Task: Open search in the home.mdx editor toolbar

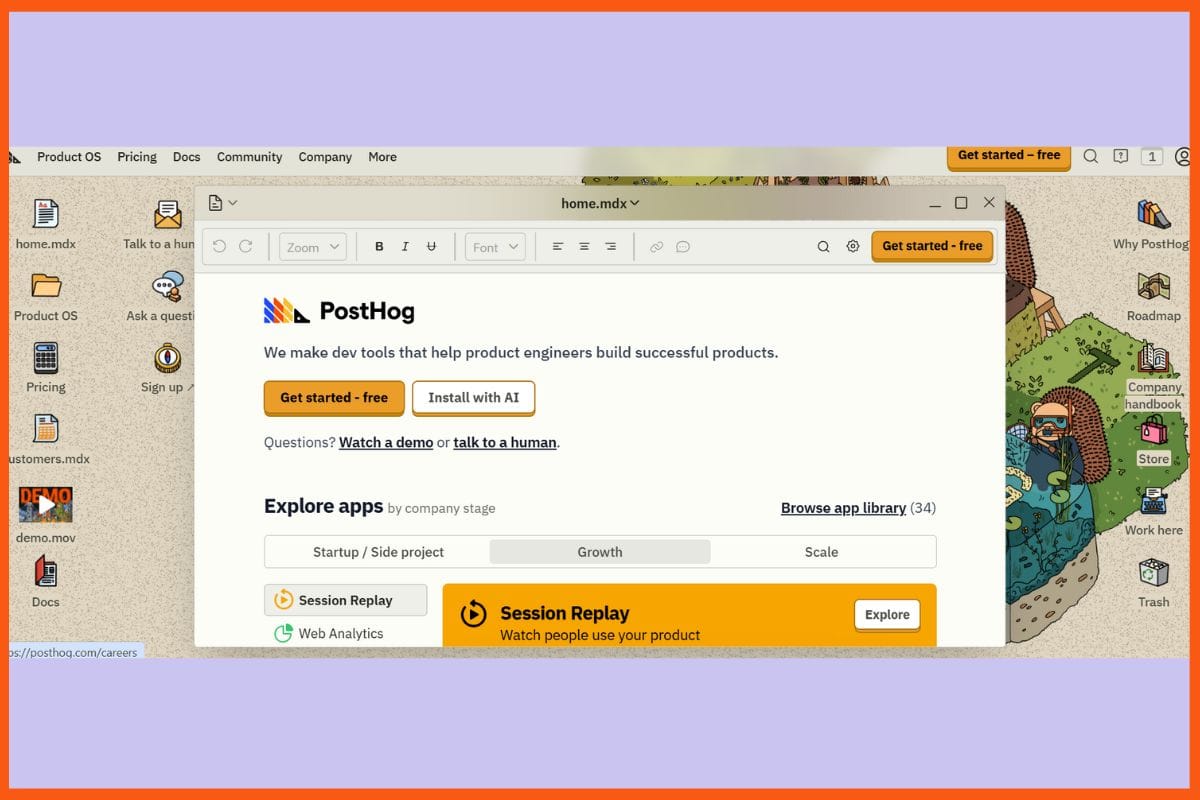Action: click(x=823, y=246)
